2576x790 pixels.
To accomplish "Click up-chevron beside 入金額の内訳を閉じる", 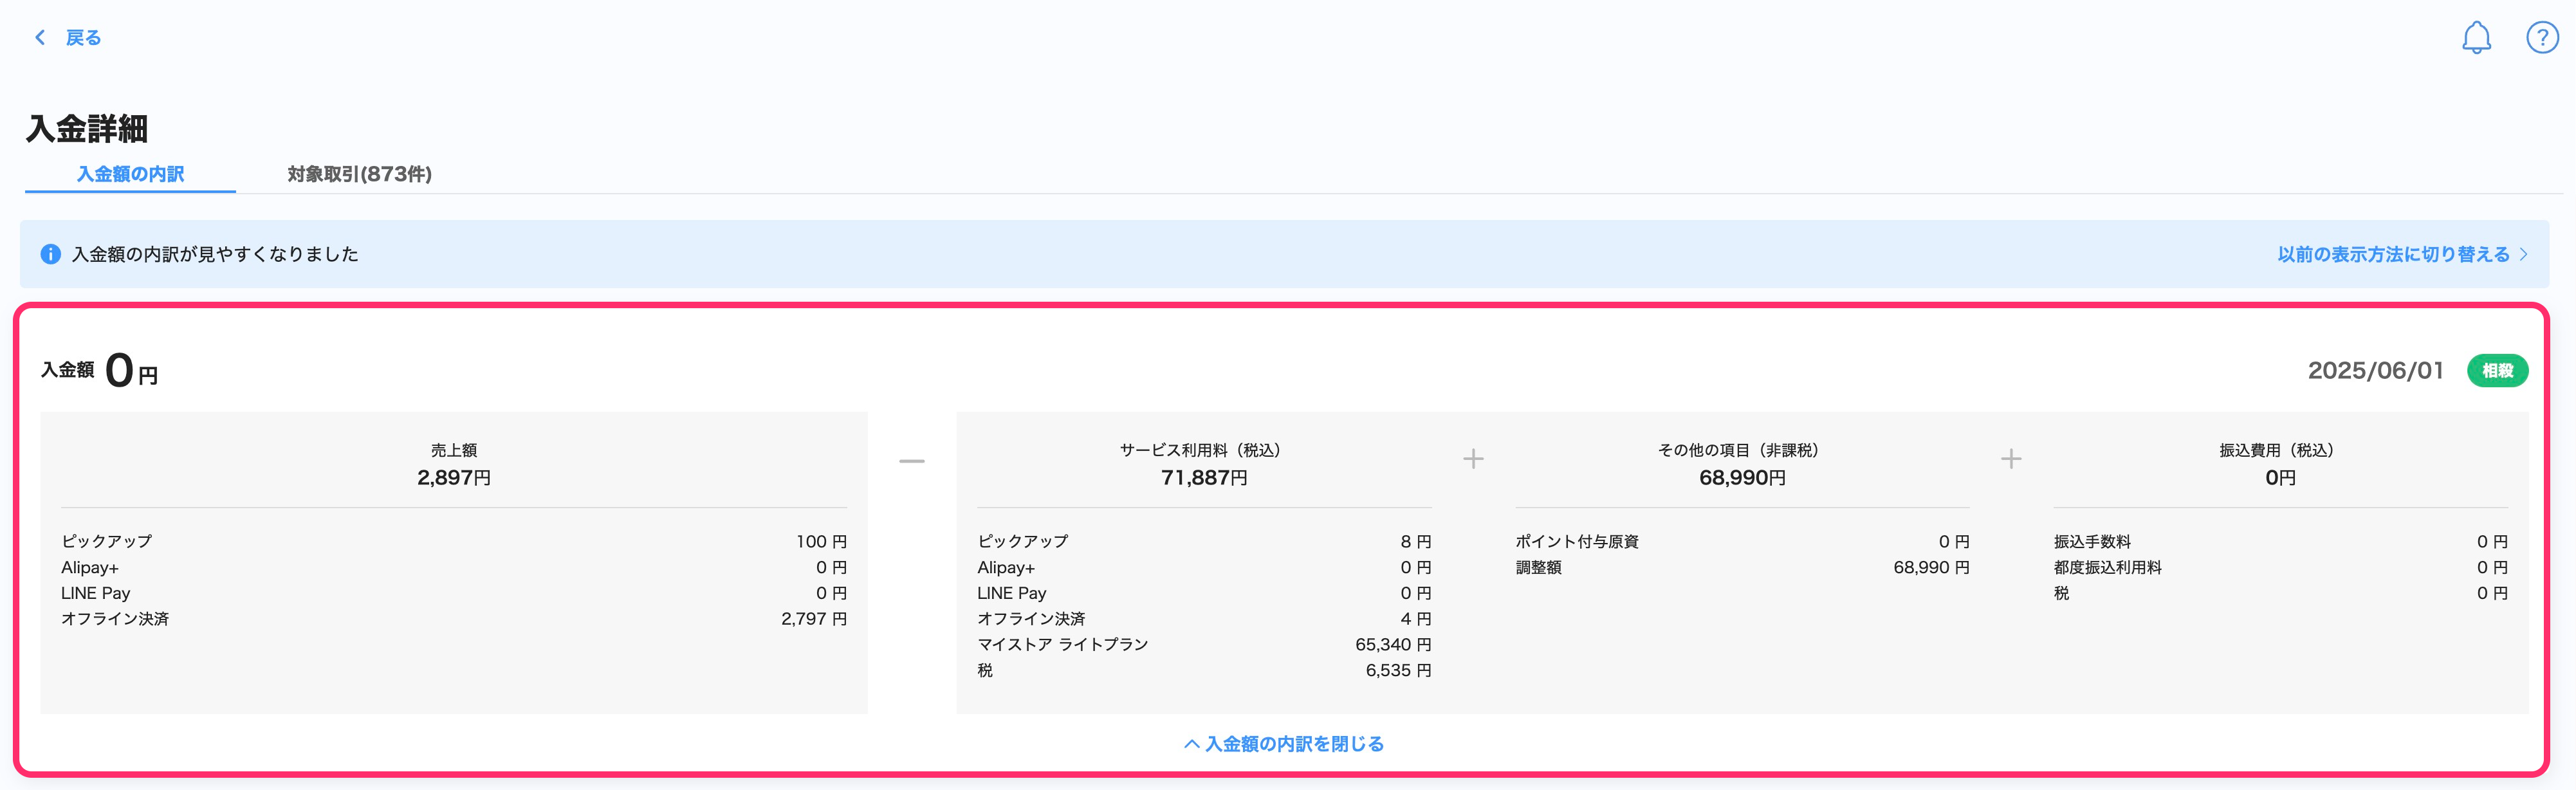I will tap(1191, 744).
